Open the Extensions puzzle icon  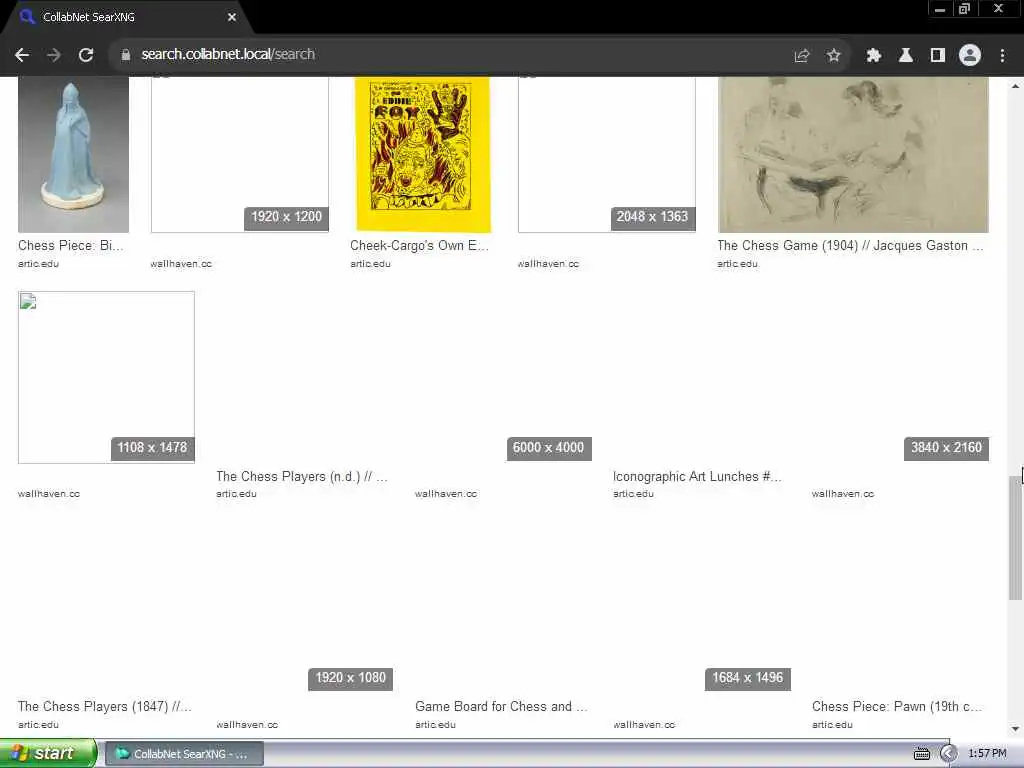pyautogui.click(x=874, y=56)
